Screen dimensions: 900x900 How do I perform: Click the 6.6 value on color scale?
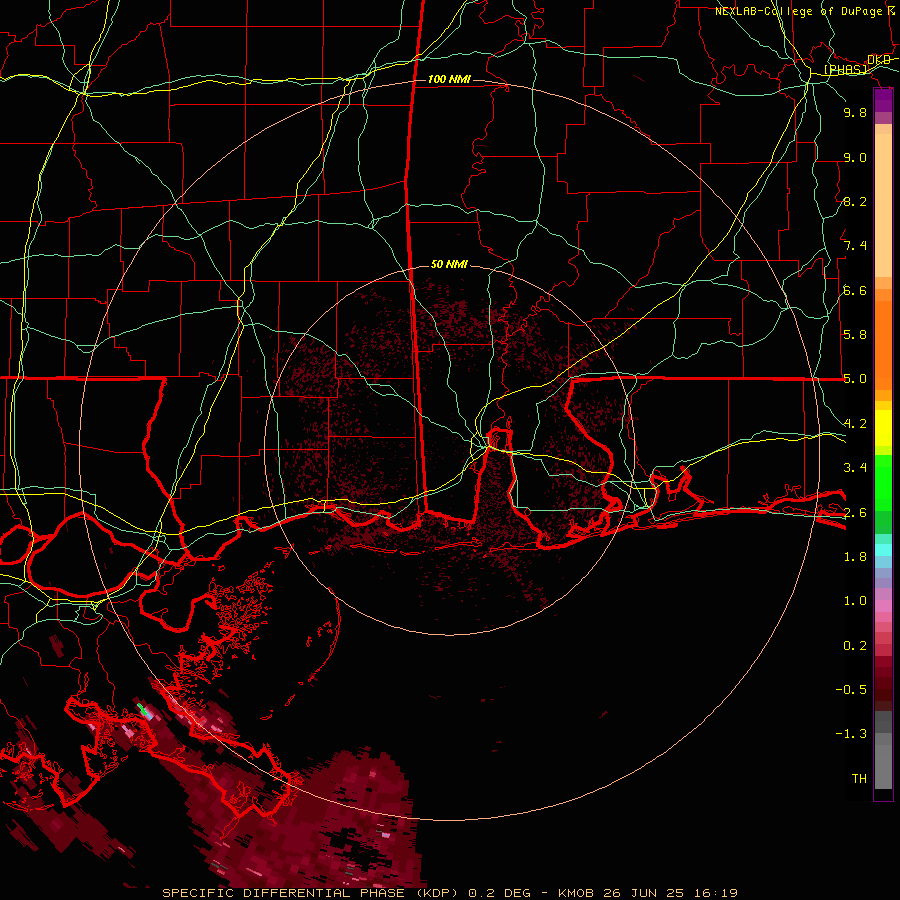click(855, 290)
